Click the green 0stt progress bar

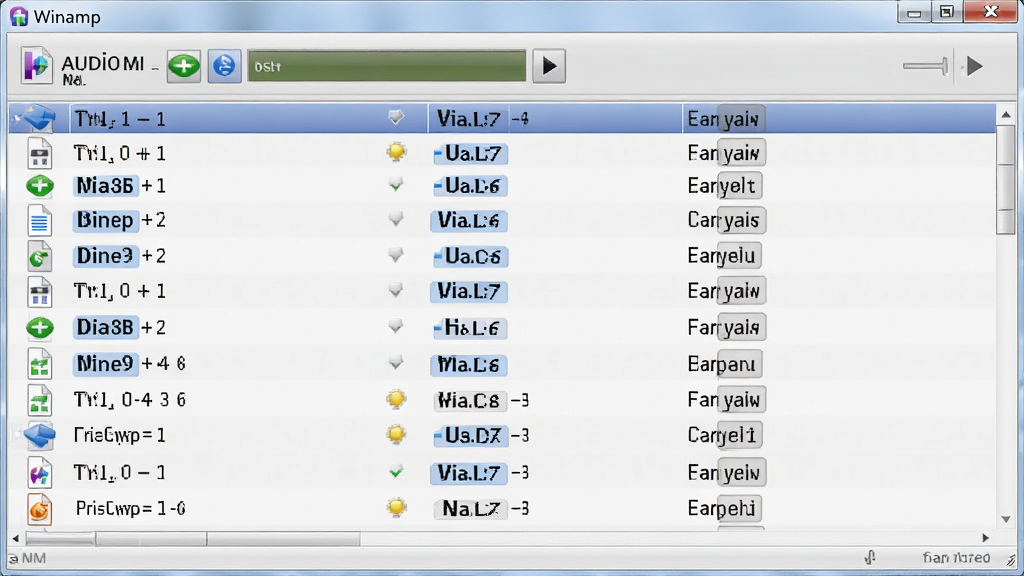tap(387, 66)
